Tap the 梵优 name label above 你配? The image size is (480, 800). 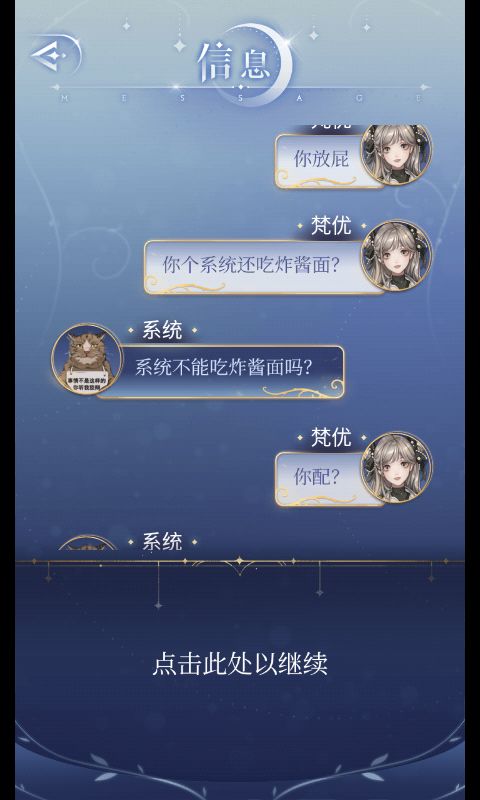click(331, 437)
